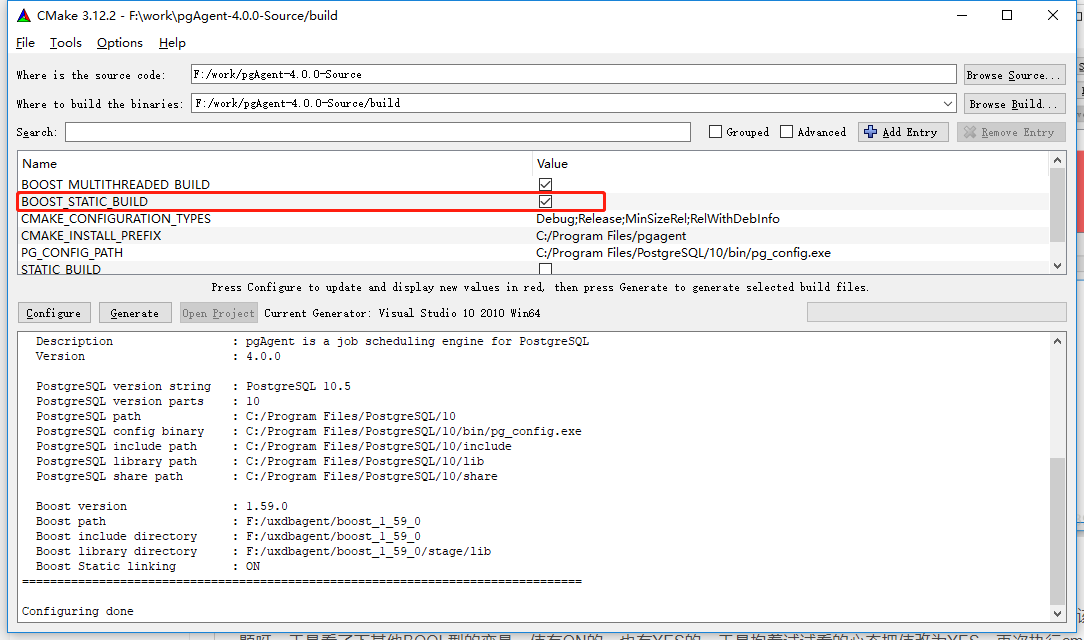Open the Help menu

point(172,43)
